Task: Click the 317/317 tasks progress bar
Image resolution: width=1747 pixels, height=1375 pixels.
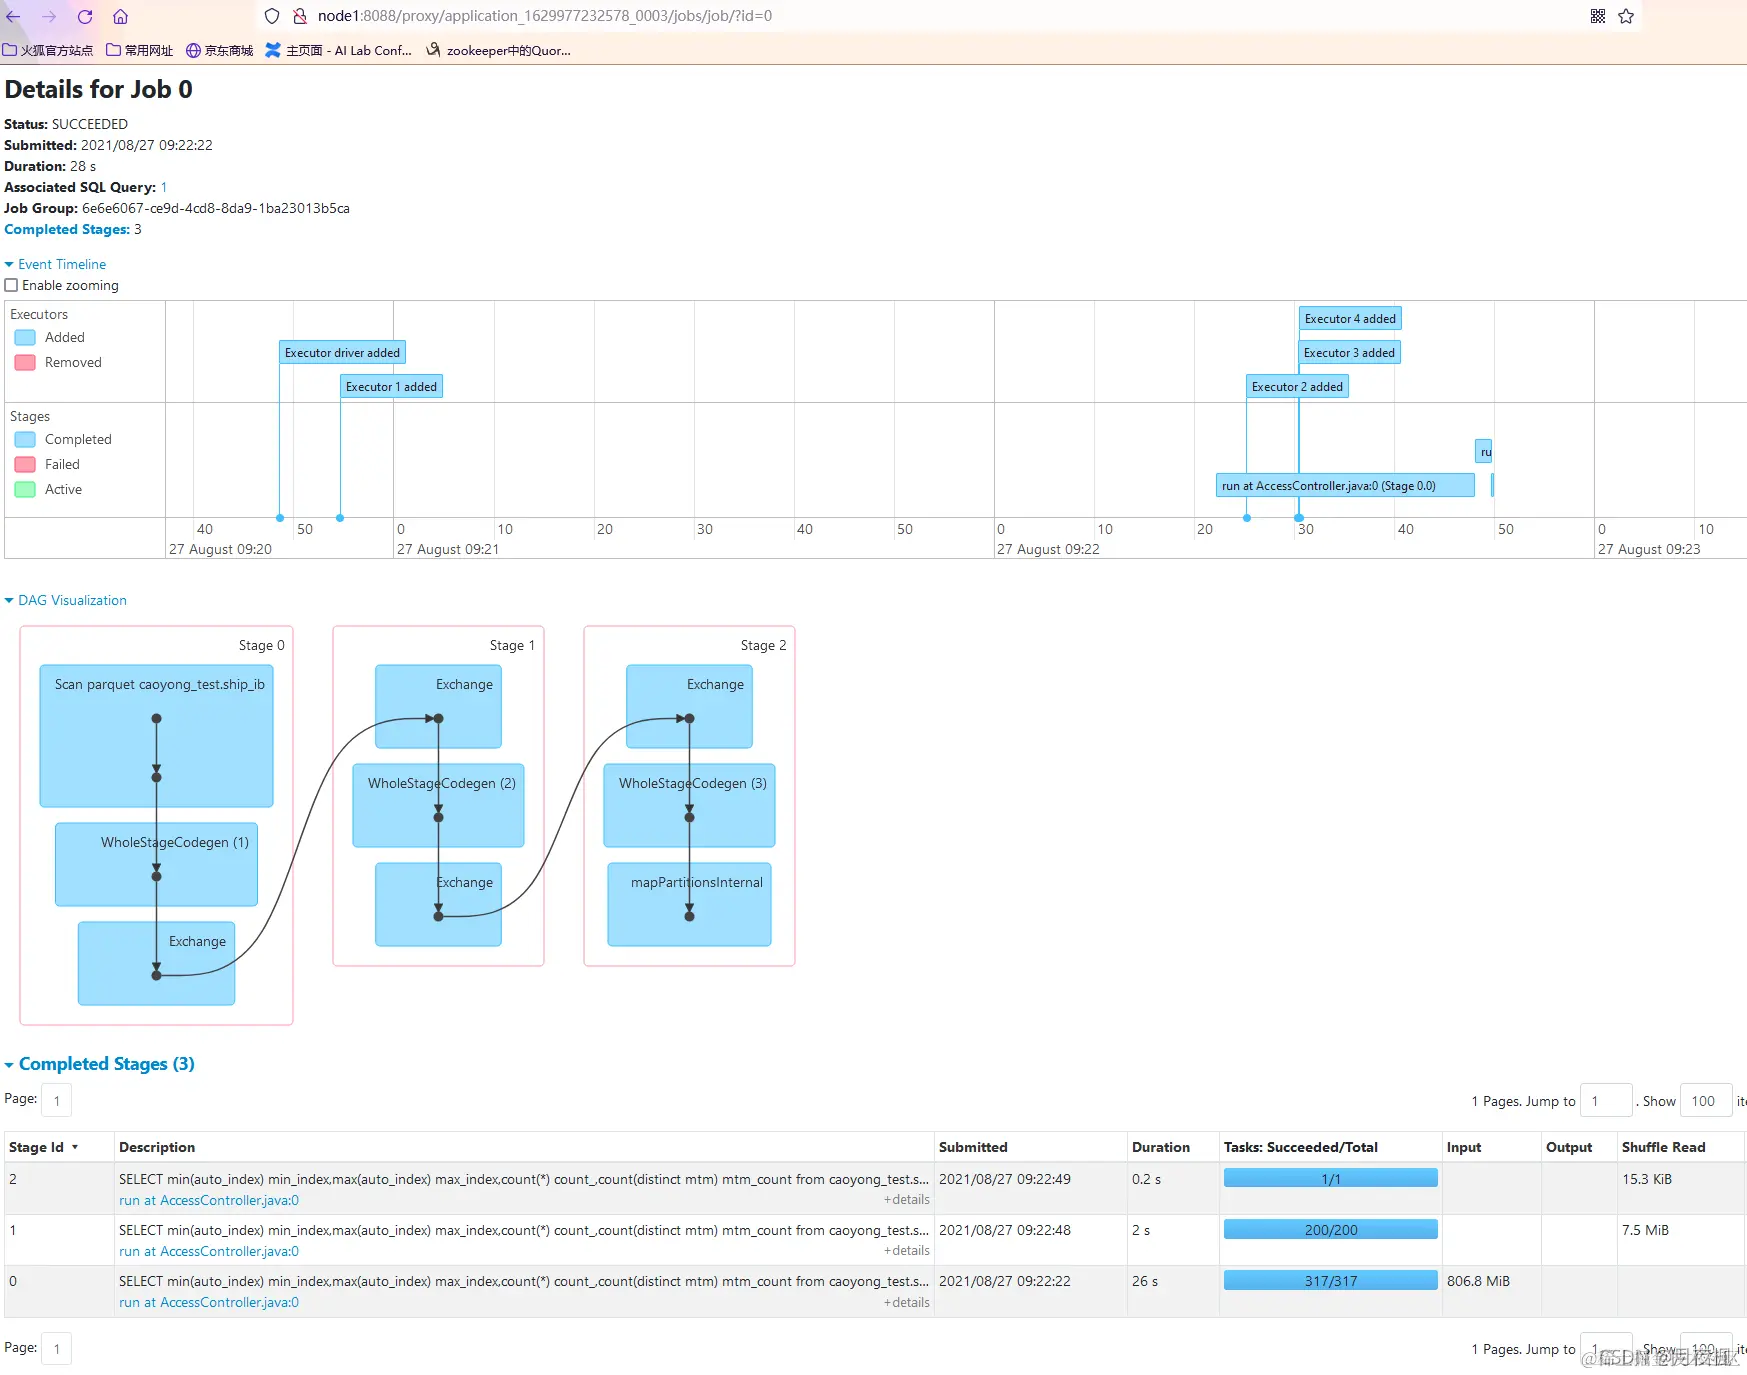Action: (1330, 1280)
